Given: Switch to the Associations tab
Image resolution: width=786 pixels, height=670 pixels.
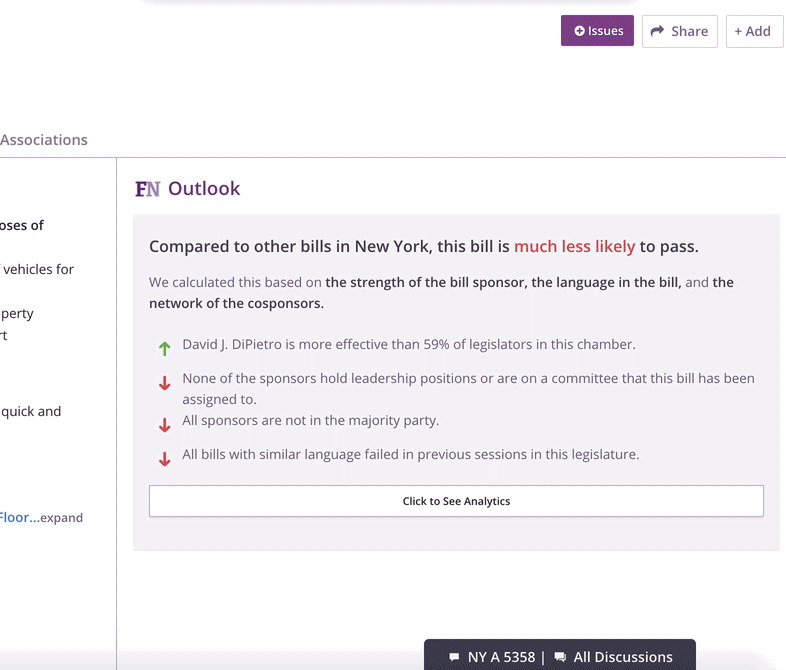Looking at the screenshot, I should tap(44, 140).
